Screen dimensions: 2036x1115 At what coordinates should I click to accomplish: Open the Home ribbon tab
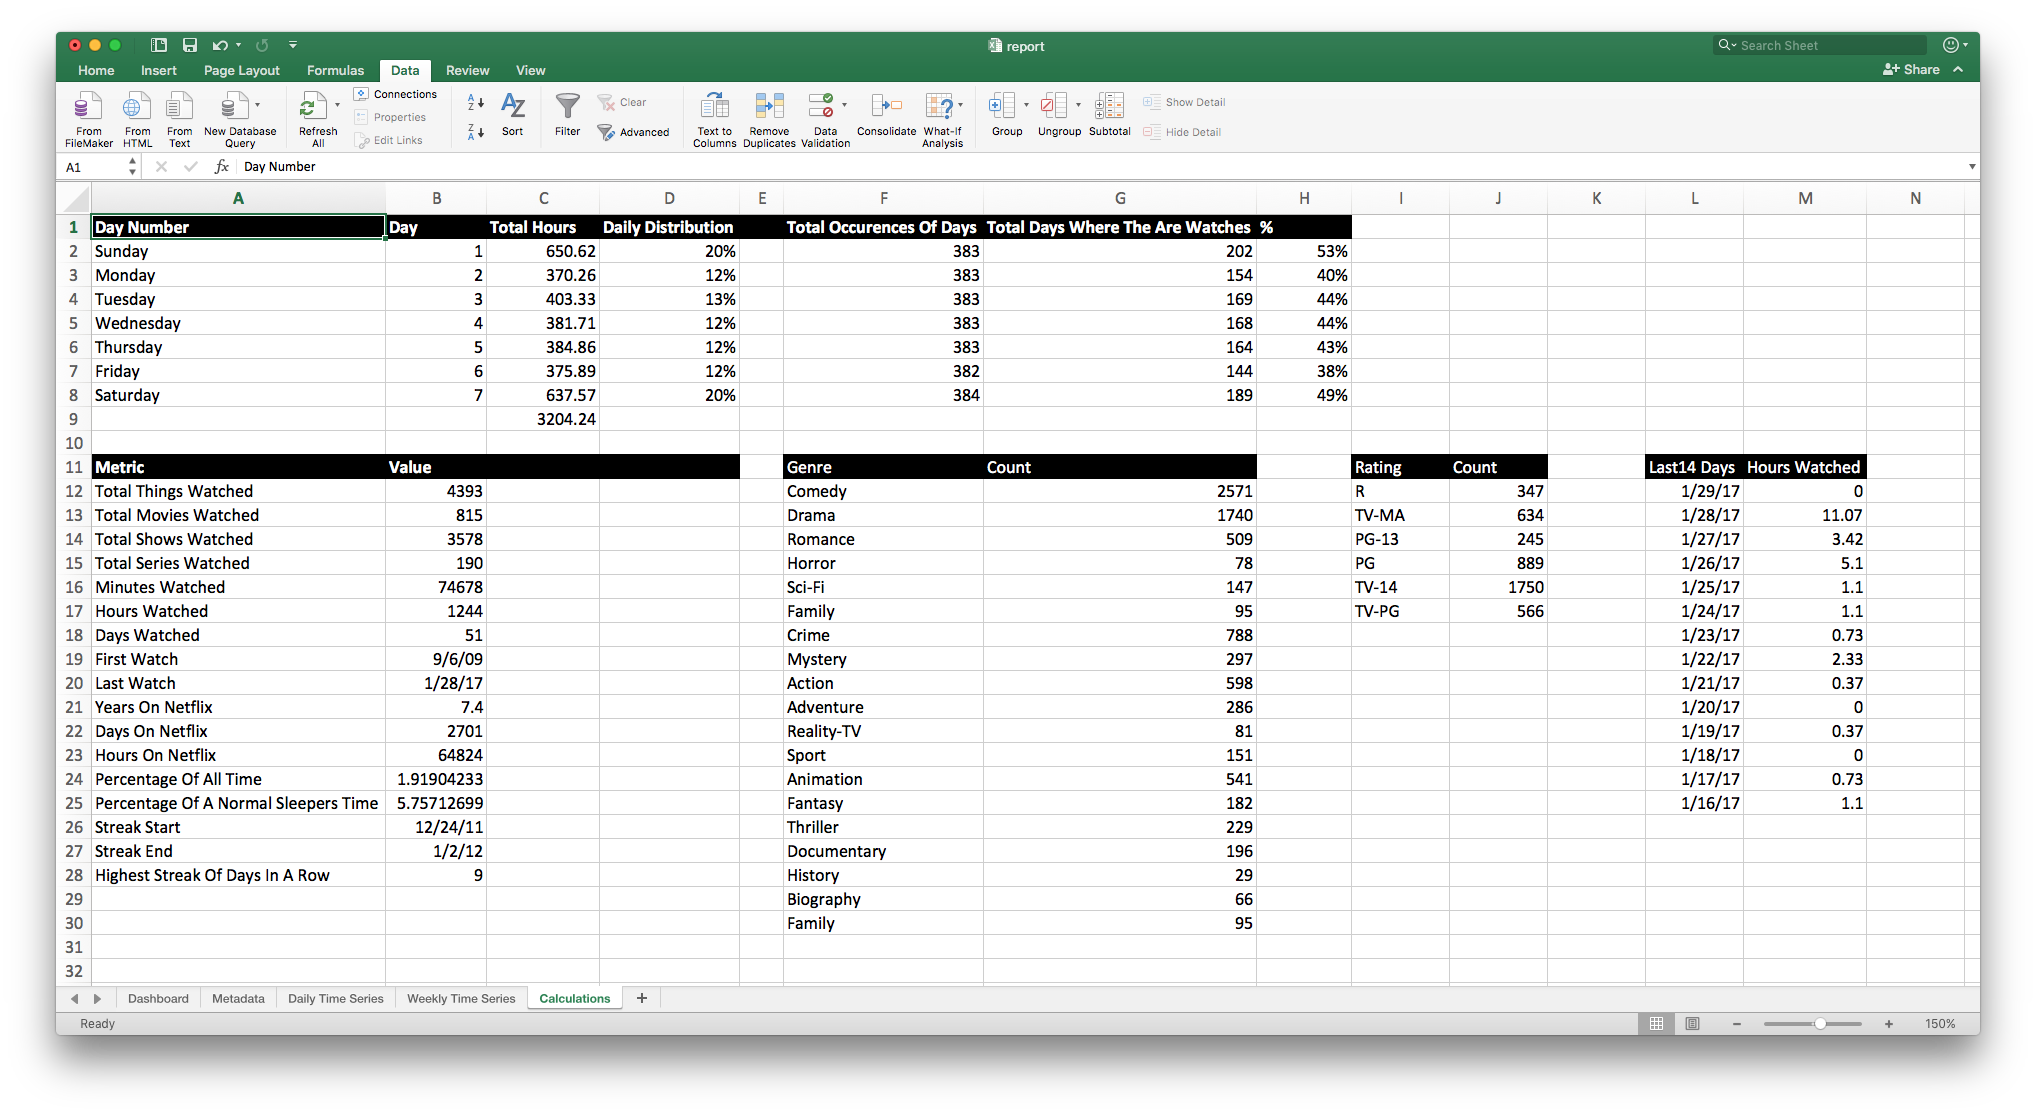(96, 70)
